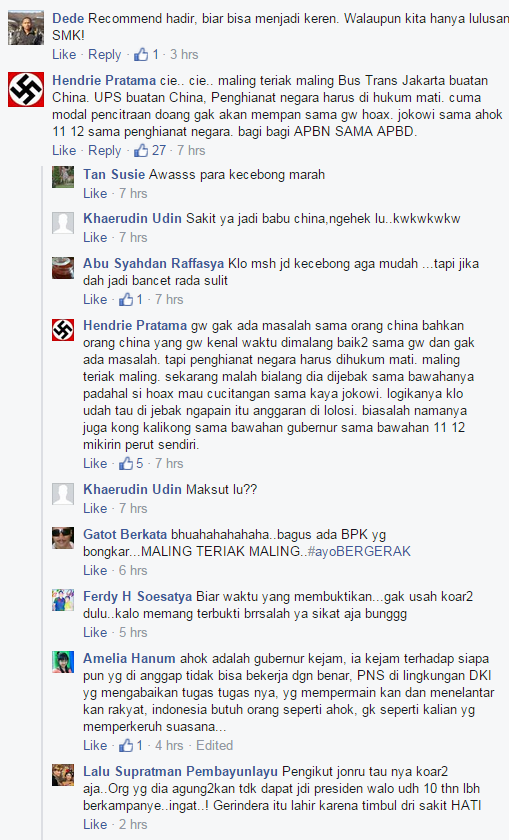Like Gatot Berkata's comment
Image resolution: width=509 pixels, height=840 pixels.
click(95, 570)
